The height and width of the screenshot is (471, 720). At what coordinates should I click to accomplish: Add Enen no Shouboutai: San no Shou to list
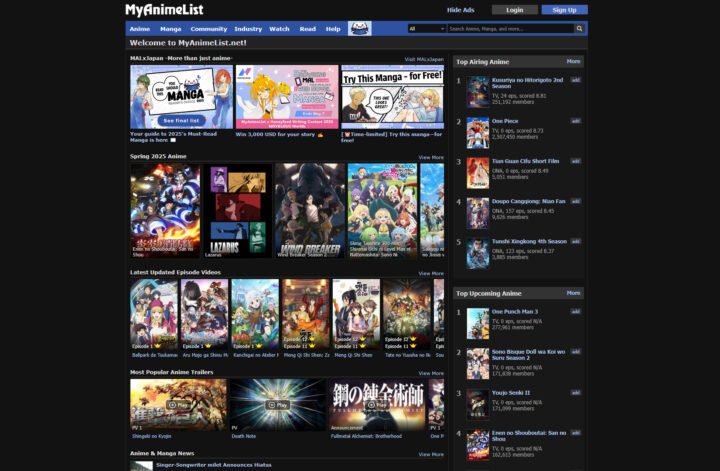575,433
